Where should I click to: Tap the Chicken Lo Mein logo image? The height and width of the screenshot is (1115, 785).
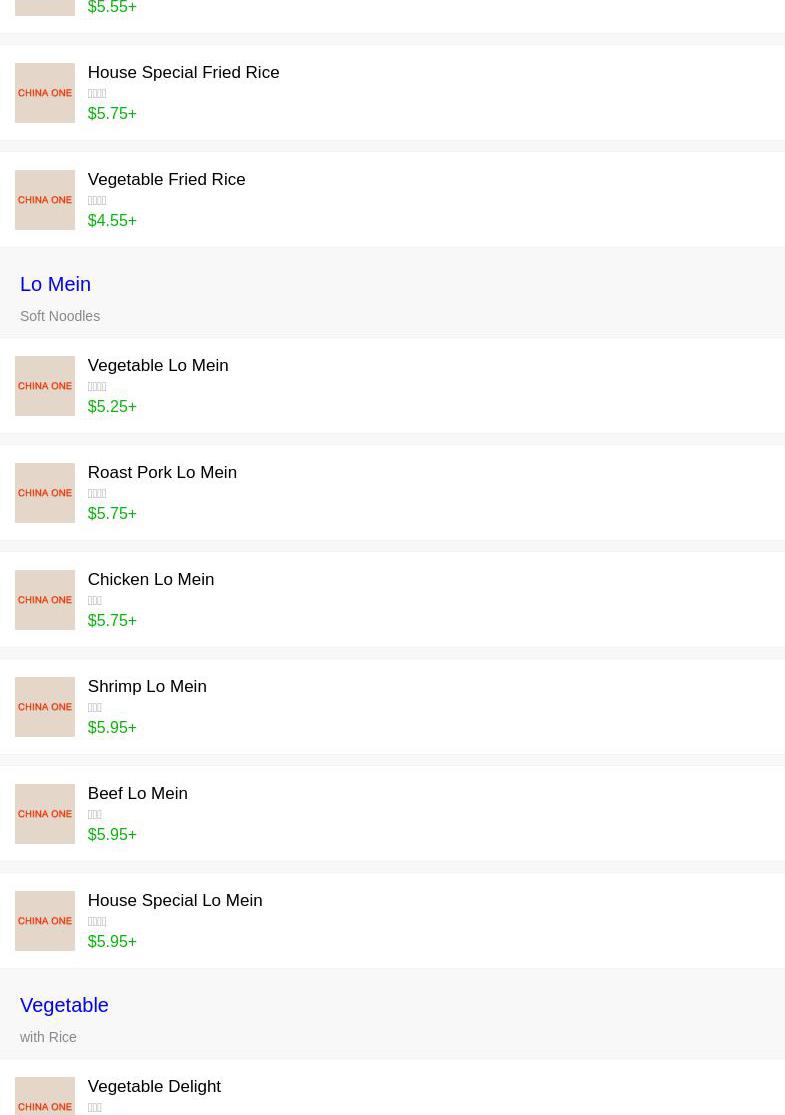(x=45, y=600)
